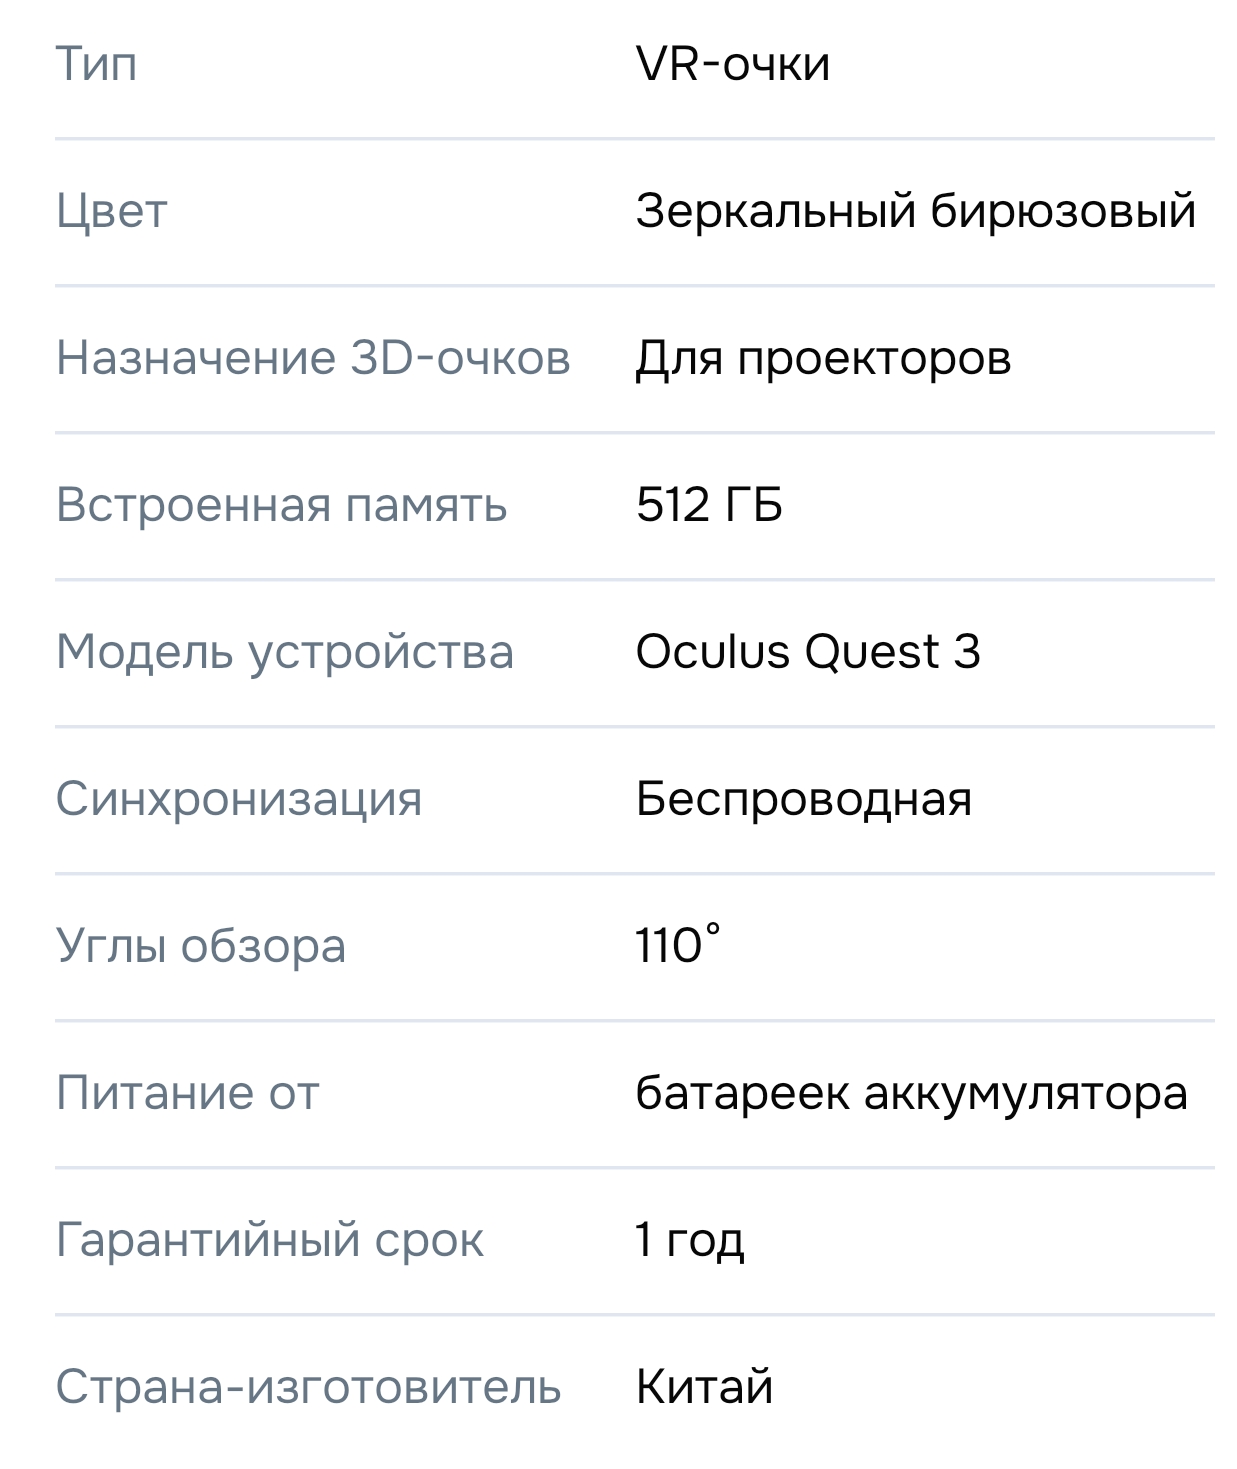
Task: Click the "Назначение 3D-очков" label
Action: coord(313,358)
